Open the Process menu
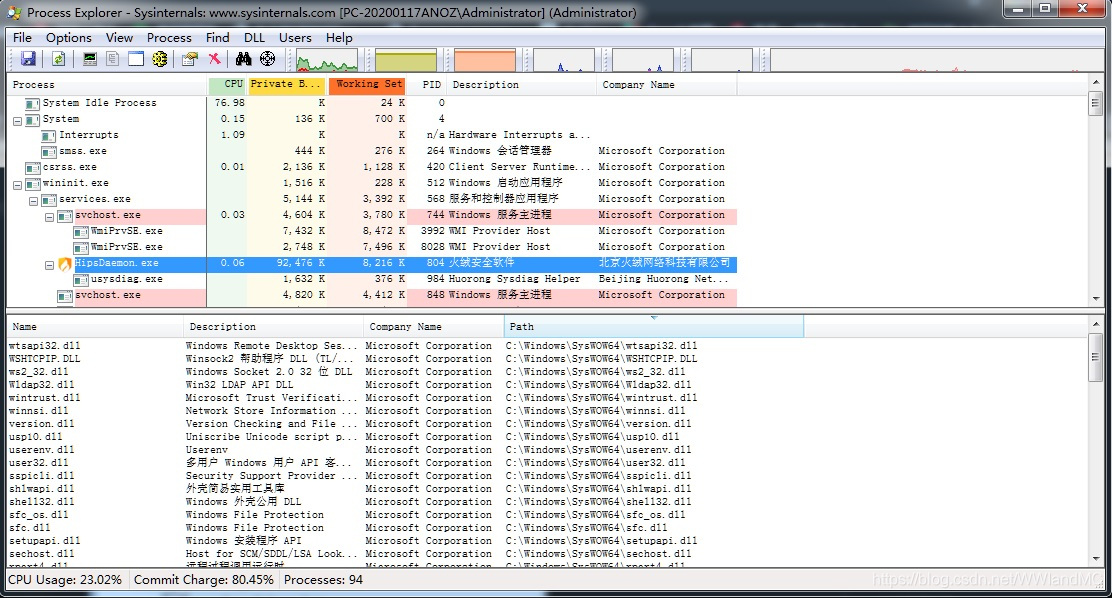This screenshot has width=1112, height=598. tap(169, 38)
